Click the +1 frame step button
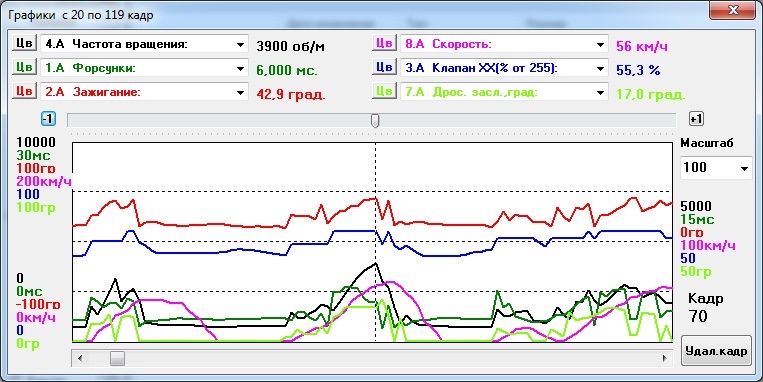The width and height of the screenshot is (763, 382). [x=696, y=119]
